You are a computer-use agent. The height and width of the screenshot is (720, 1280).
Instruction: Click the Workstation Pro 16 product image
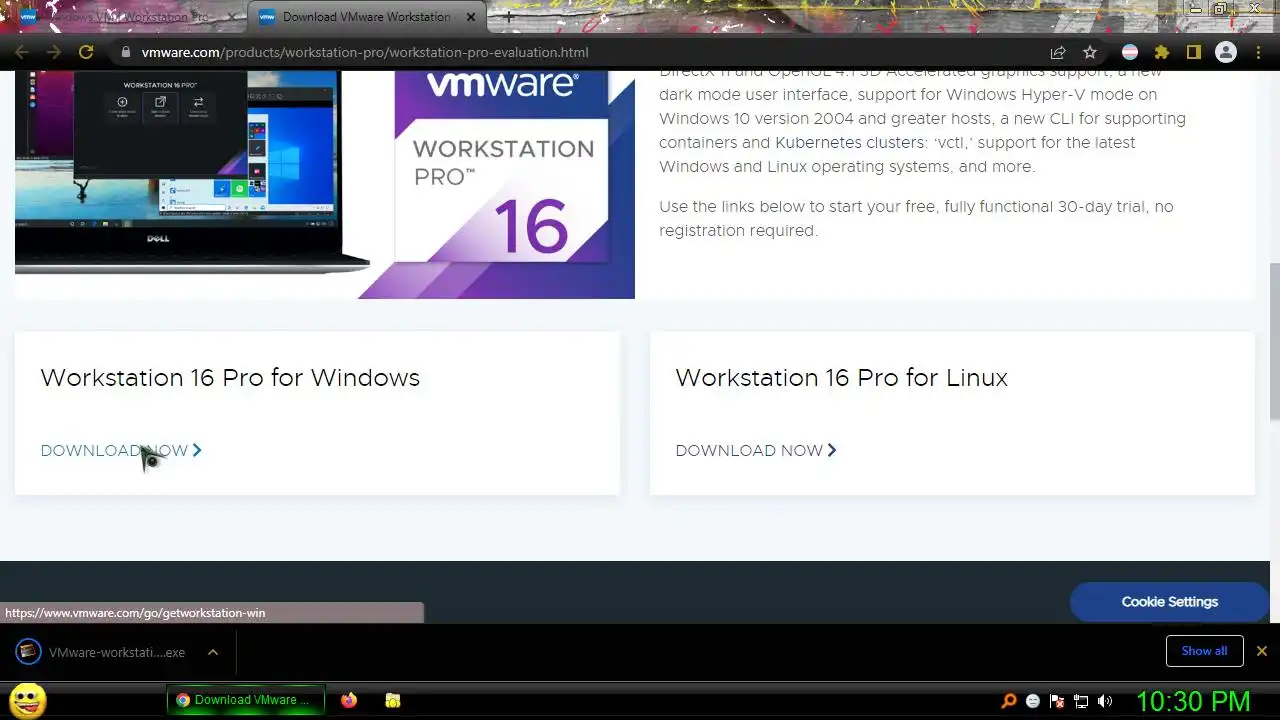click(x=325, y=185)
